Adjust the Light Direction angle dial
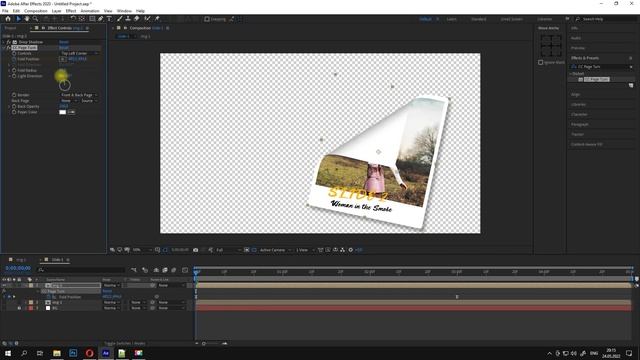Screen dimensions: 640x360 pos(64,85)
